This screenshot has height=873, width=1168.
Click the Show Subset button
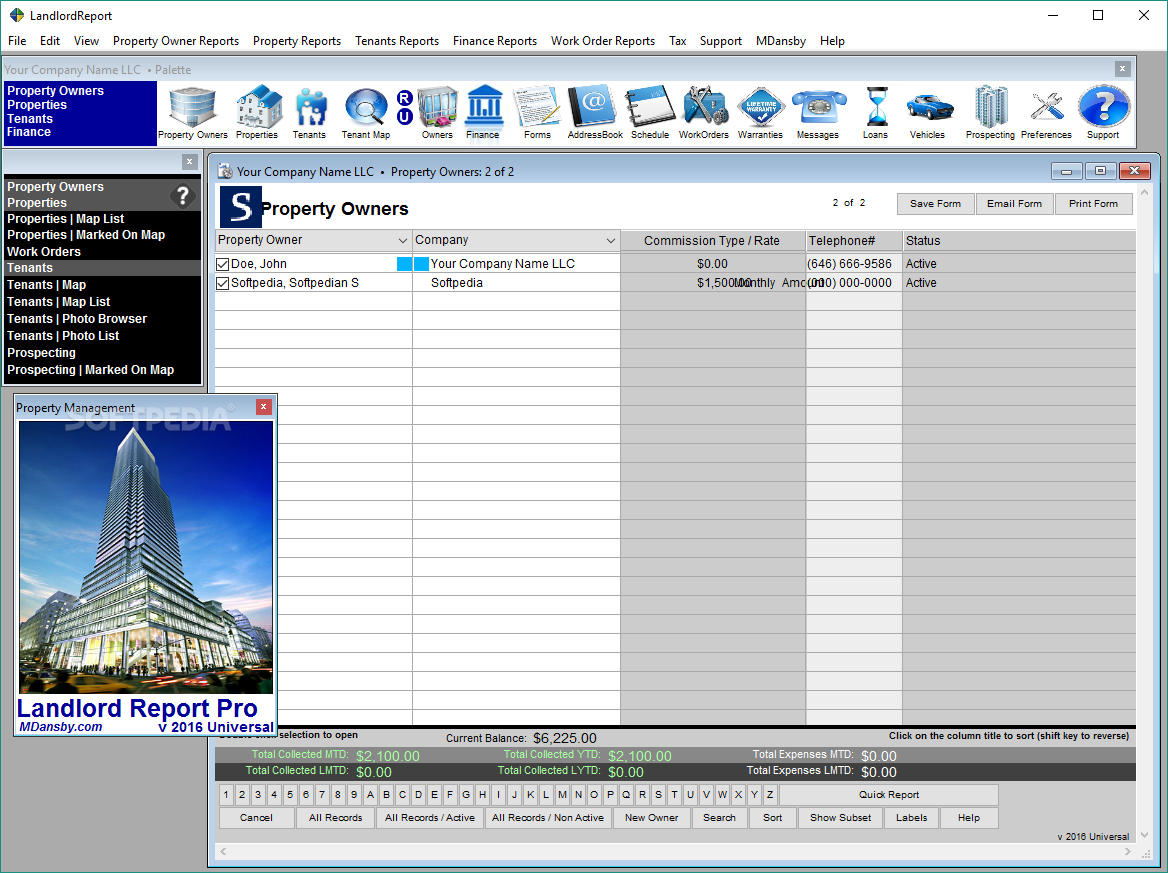click(x=840, y=818)
